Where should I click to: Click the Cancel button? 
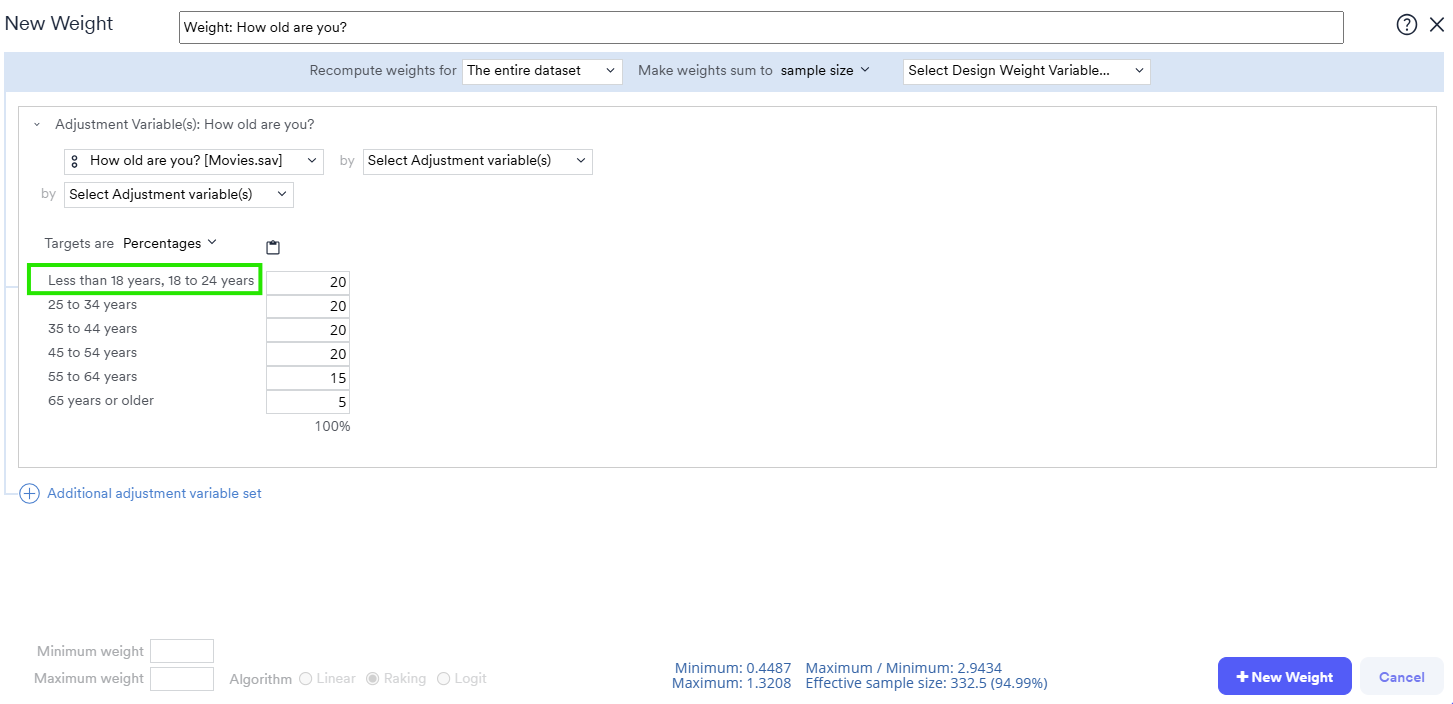click(1401, 677)
